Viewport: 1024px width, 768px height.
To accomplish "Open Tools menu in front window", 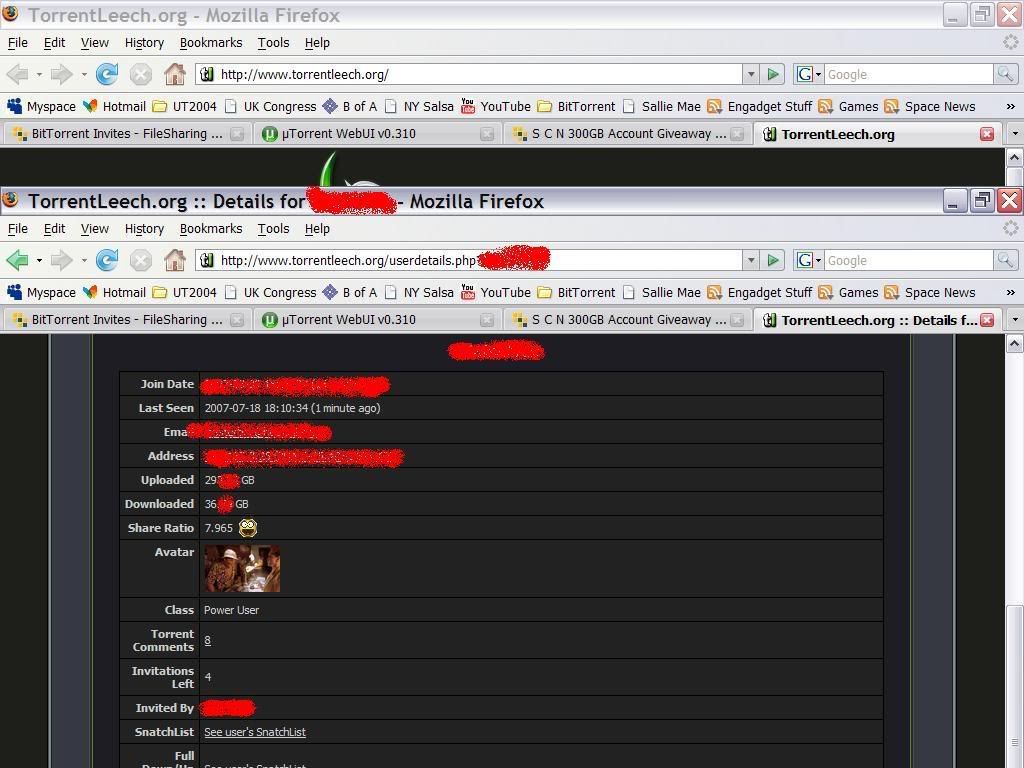I will pos(273,229).
